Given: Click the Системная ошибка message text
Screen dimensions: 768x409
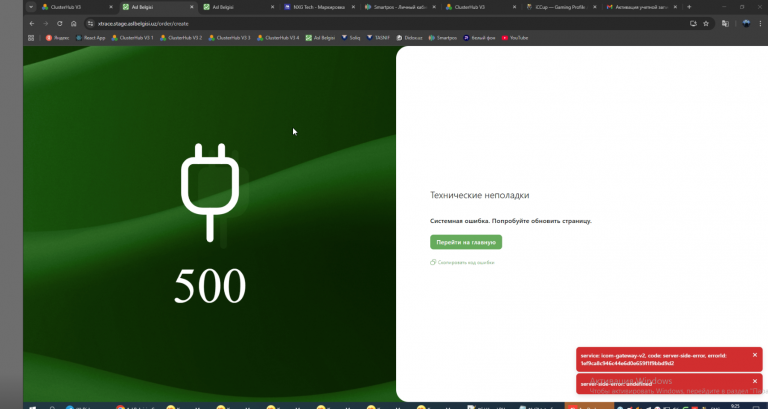Looking at the screenshot, I should 511,221.
